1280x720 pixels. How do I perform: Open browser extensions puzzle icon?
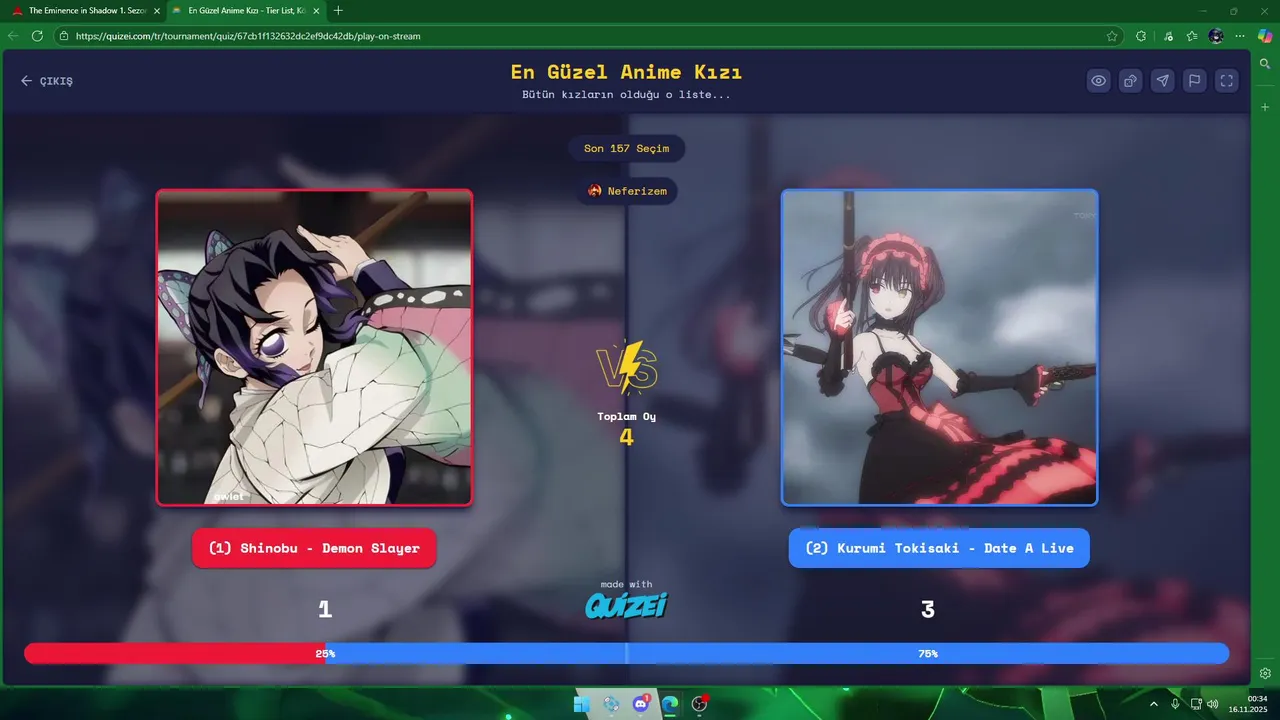tap(1141, 36)
